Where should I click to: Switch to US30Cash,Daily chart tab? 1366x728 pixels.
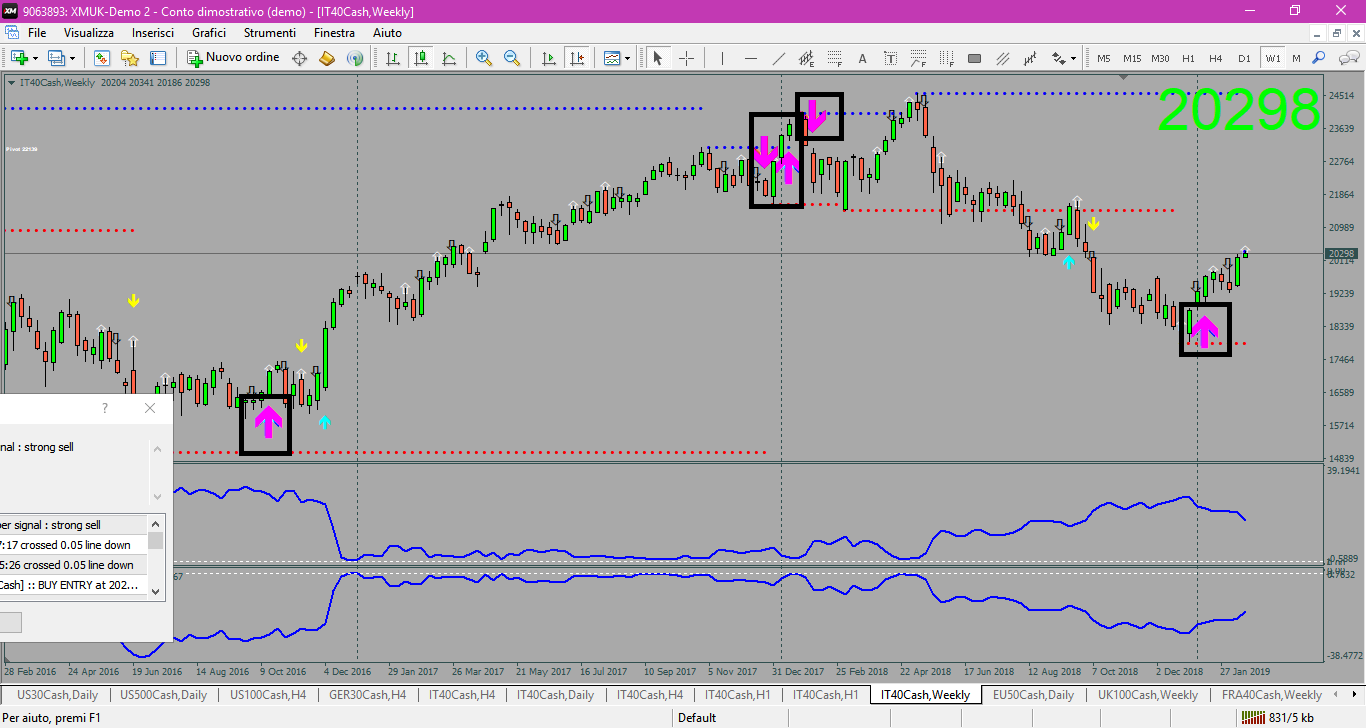(x=58, y=694)
